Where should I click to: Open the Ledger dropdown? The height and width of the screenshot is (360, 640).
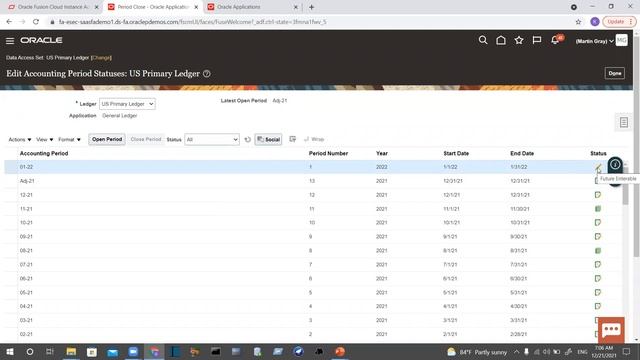pos(127,104)
